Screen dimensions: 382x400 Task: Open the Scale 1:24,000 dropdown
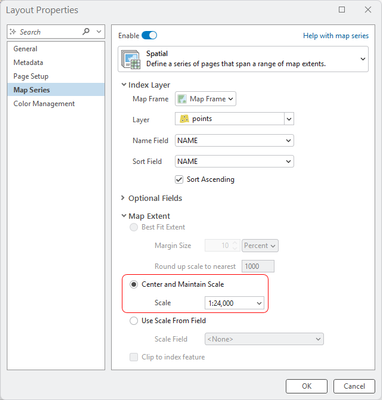(x=234, y=303)
